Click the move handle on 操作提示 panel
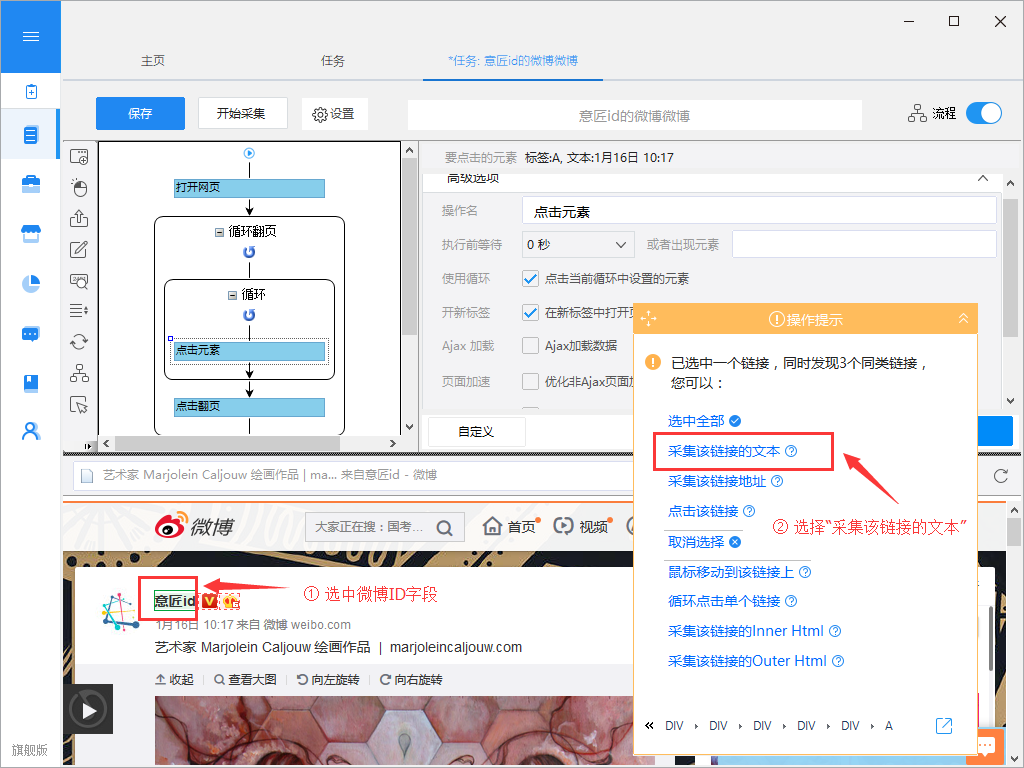Viewport: 1024px width, 768px height. pyautogui.click(x=648, y=319)
